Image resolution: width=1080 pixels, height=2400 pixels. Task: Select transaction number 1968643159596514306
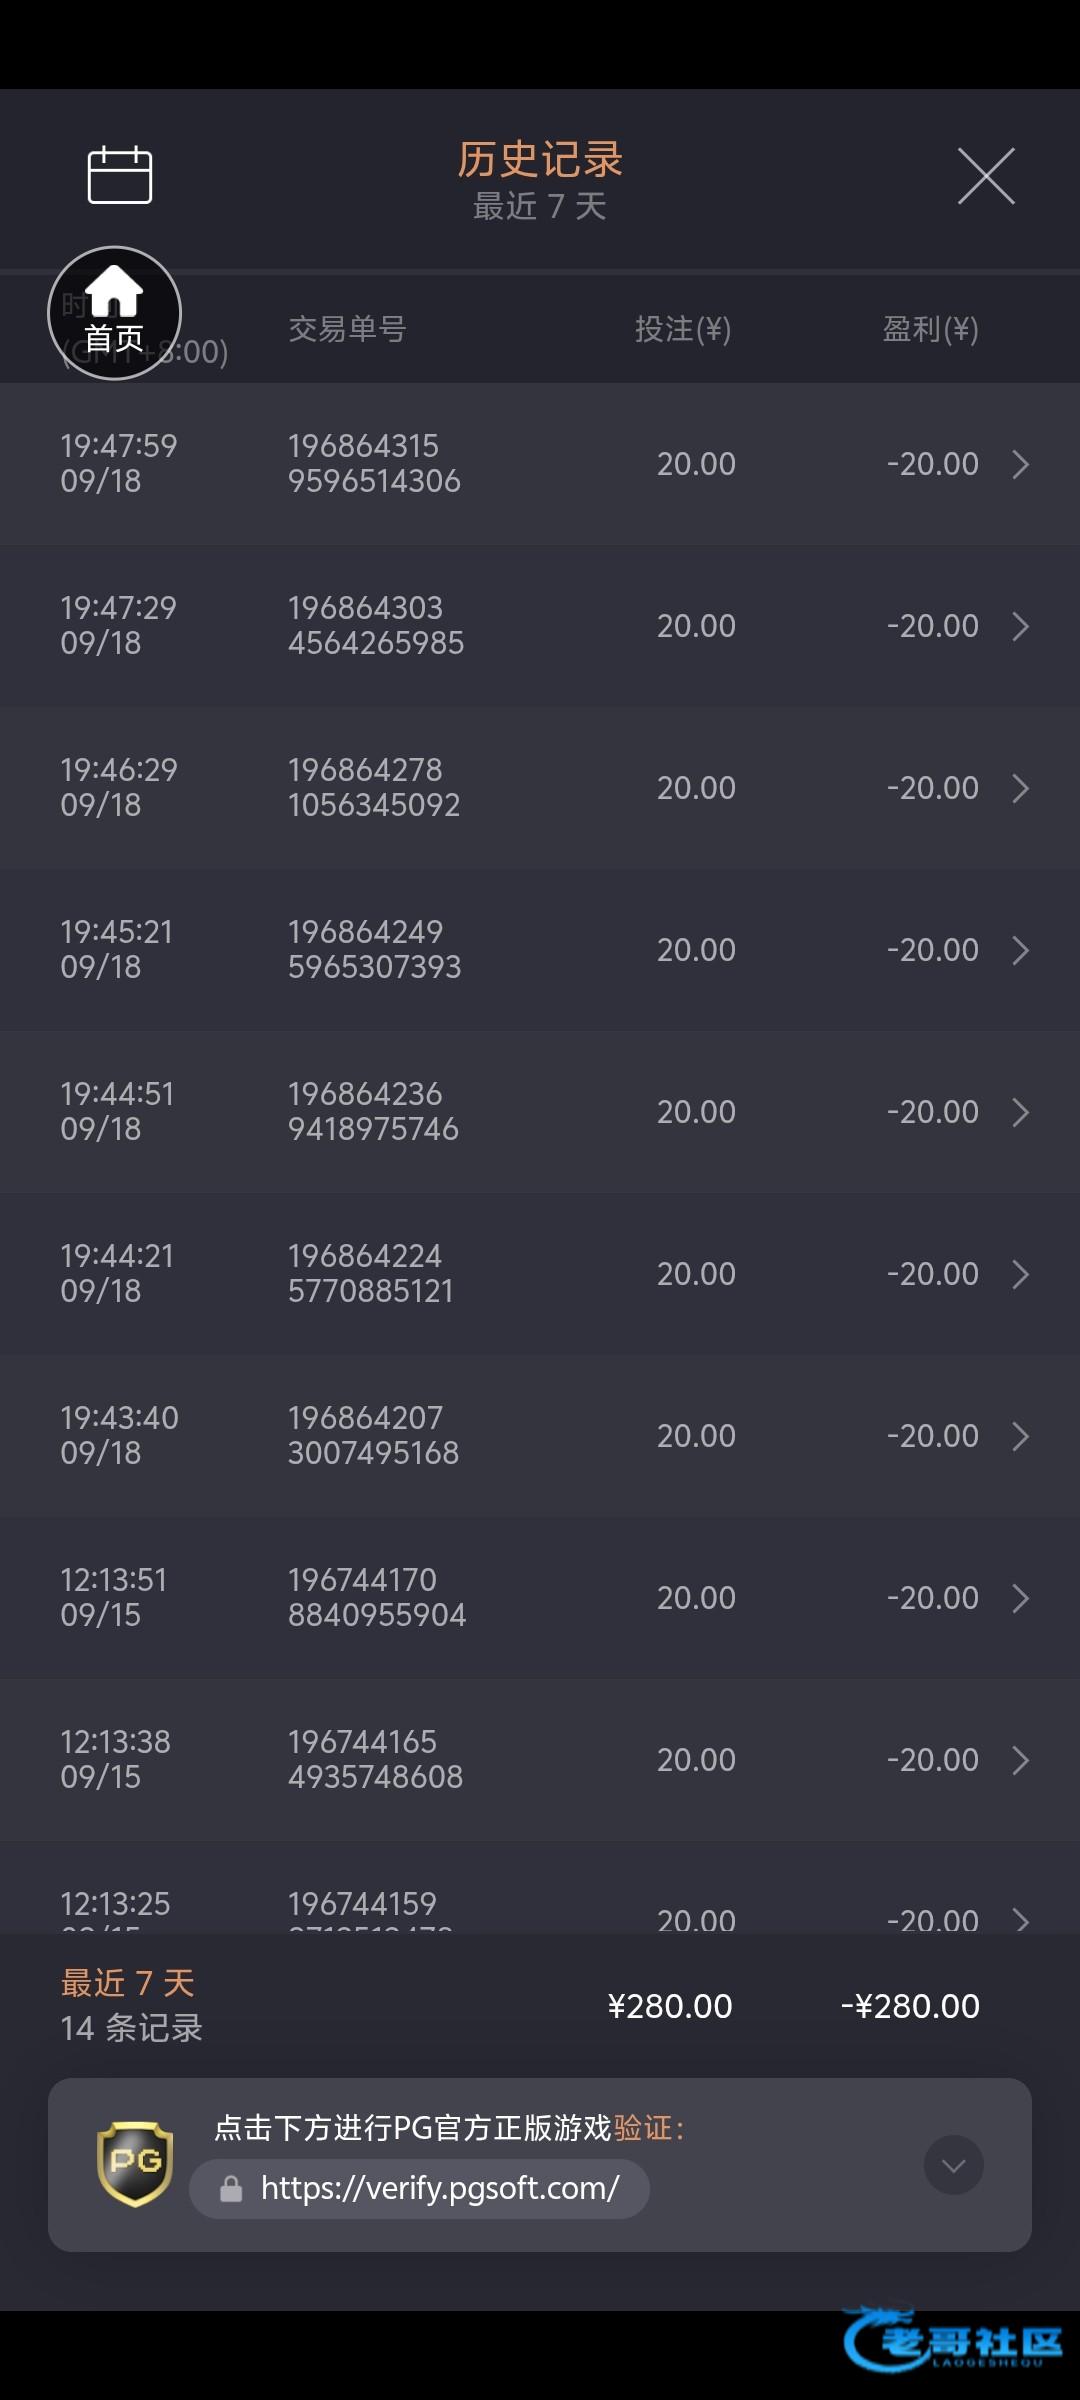(374, 463)
